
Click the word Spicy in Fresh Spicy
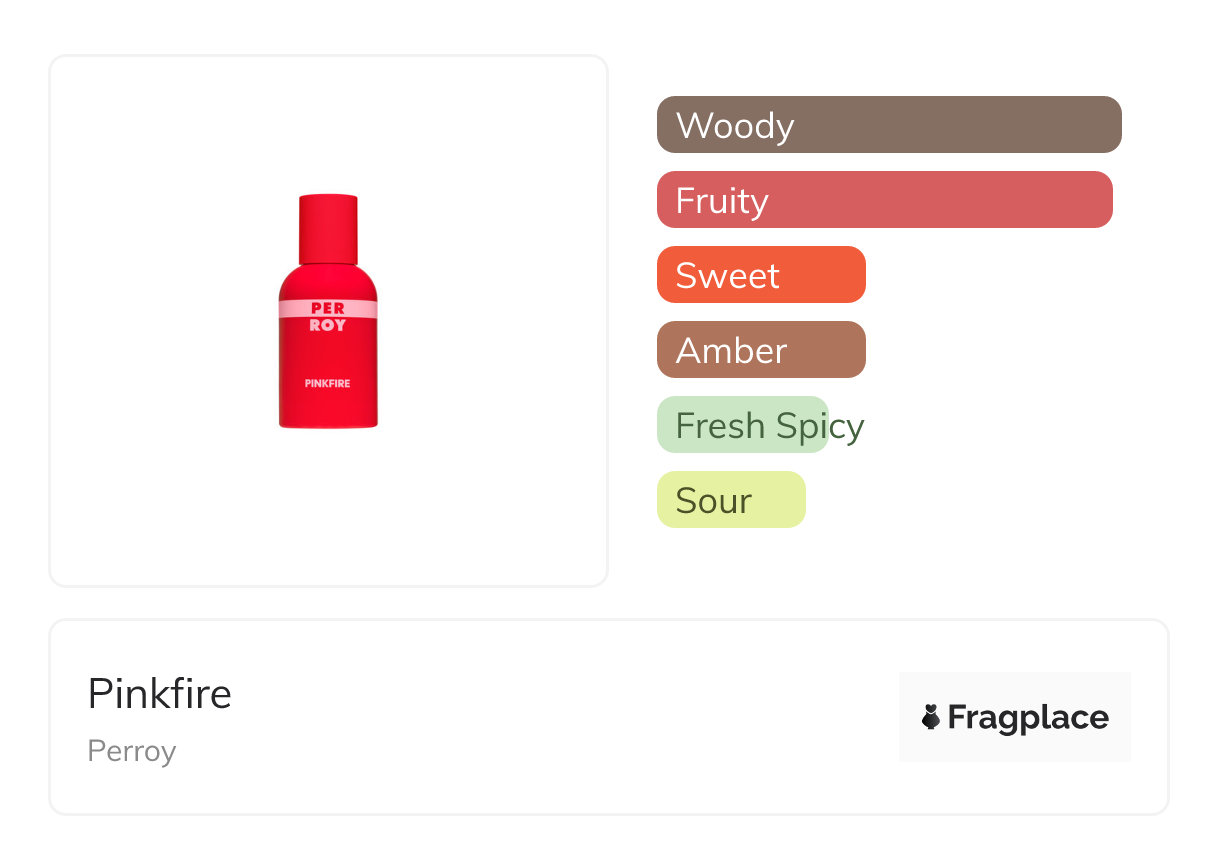coord(819,426)
